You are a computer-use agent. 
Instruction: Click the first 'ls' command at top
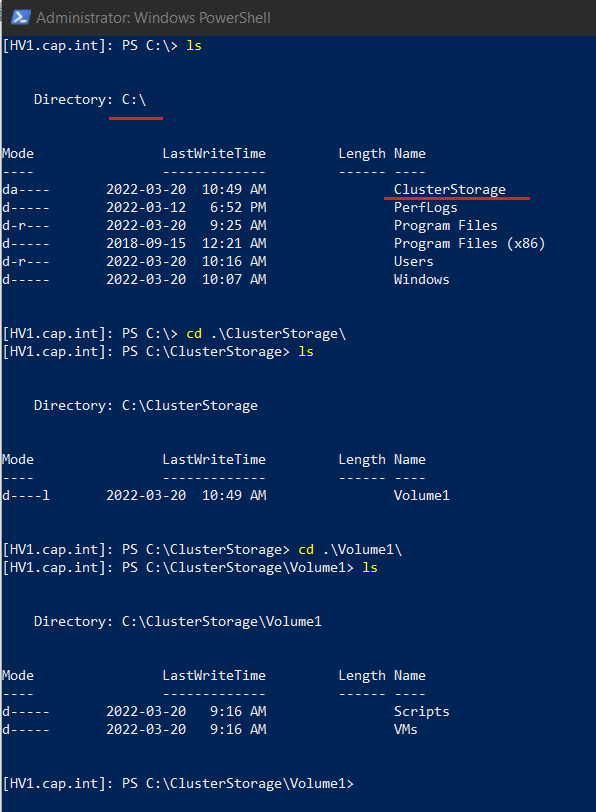pos(194,46)
